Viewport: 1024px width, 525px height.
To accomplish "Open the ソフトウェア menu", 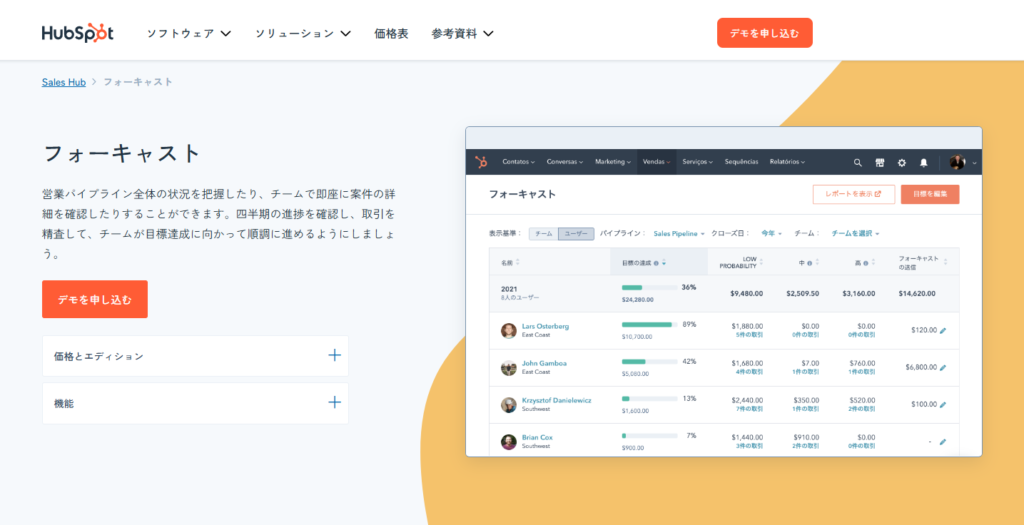I will click(189, 33).
